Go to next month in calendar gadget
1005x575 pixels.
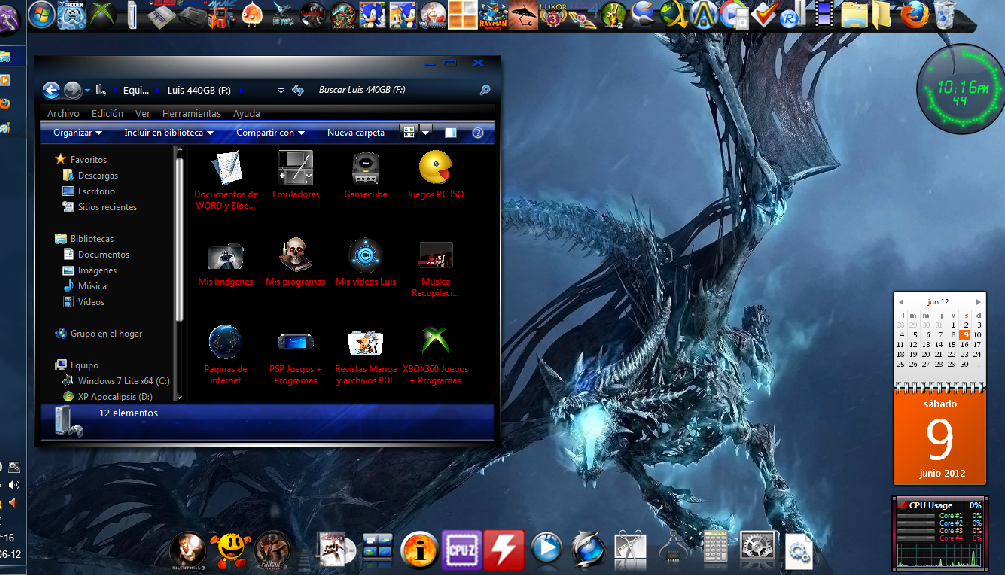(x=977, y=301)
